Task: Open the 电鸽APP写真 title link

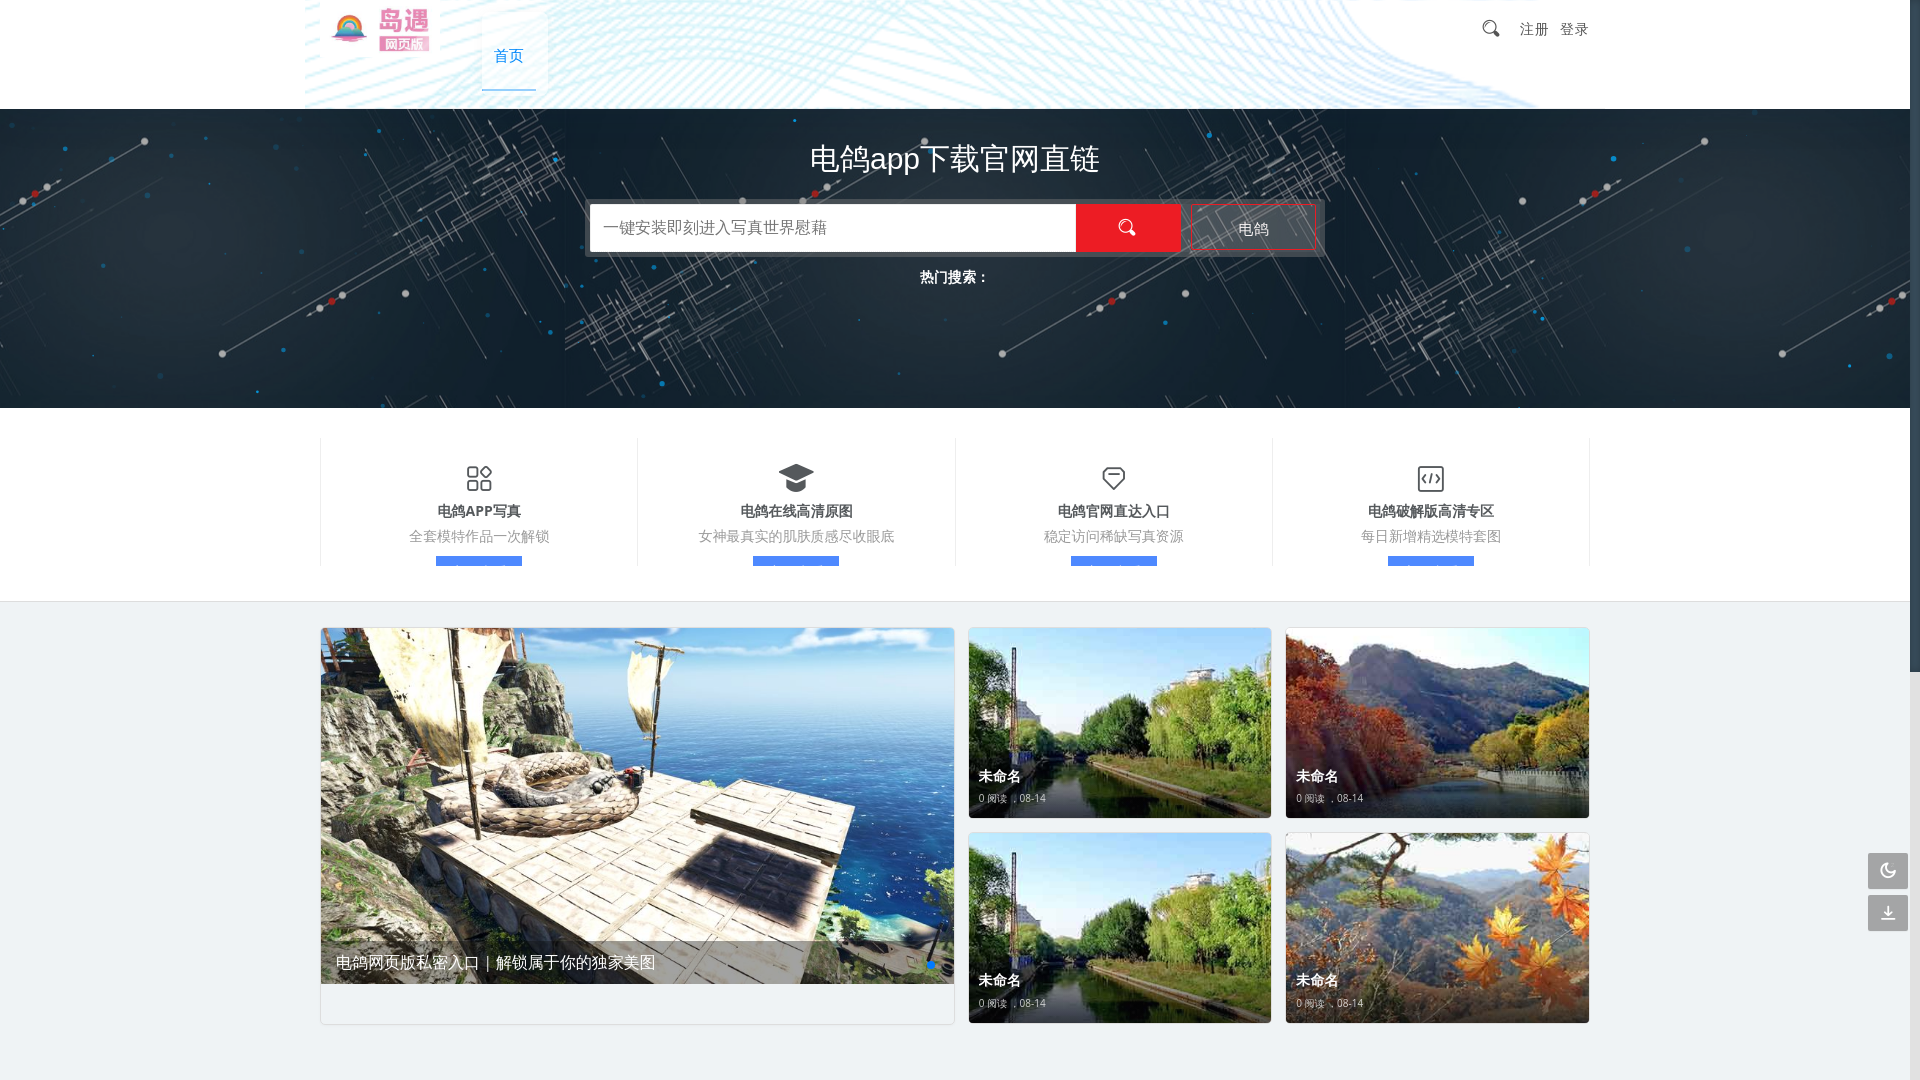Action: point(479,511)
